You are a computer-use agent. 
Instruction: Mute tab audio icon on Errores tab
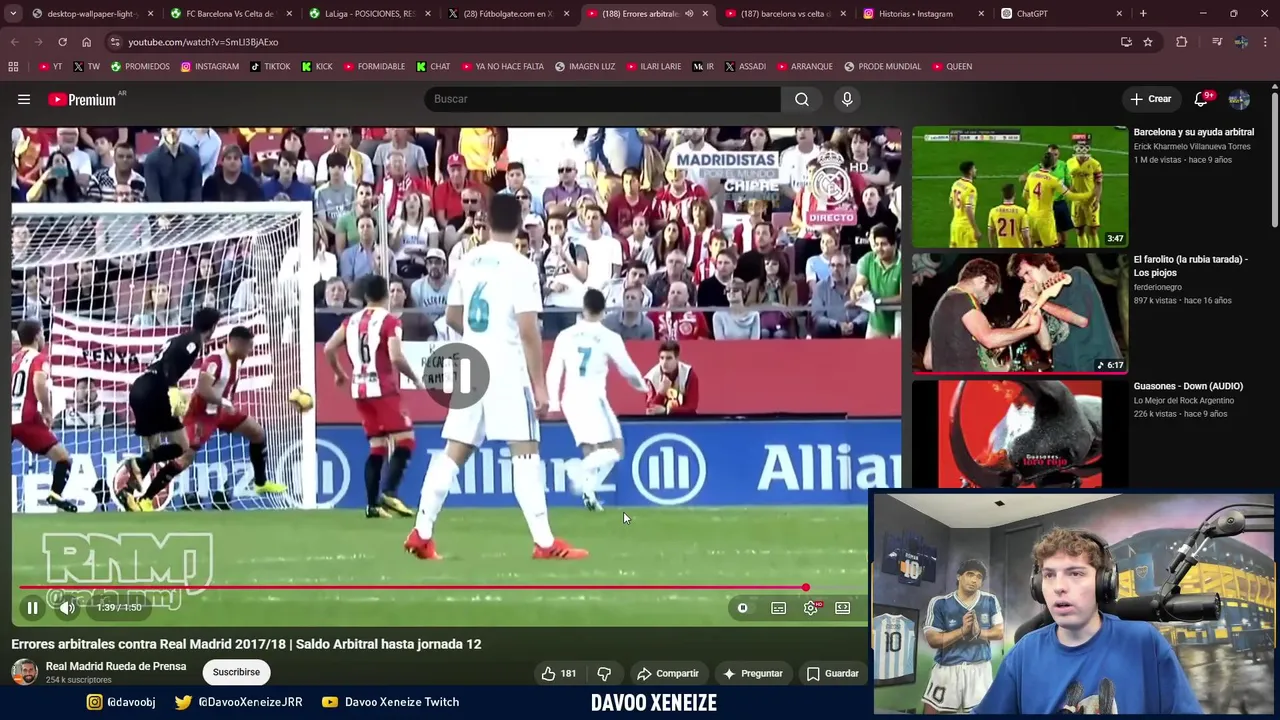click(689, 14)
